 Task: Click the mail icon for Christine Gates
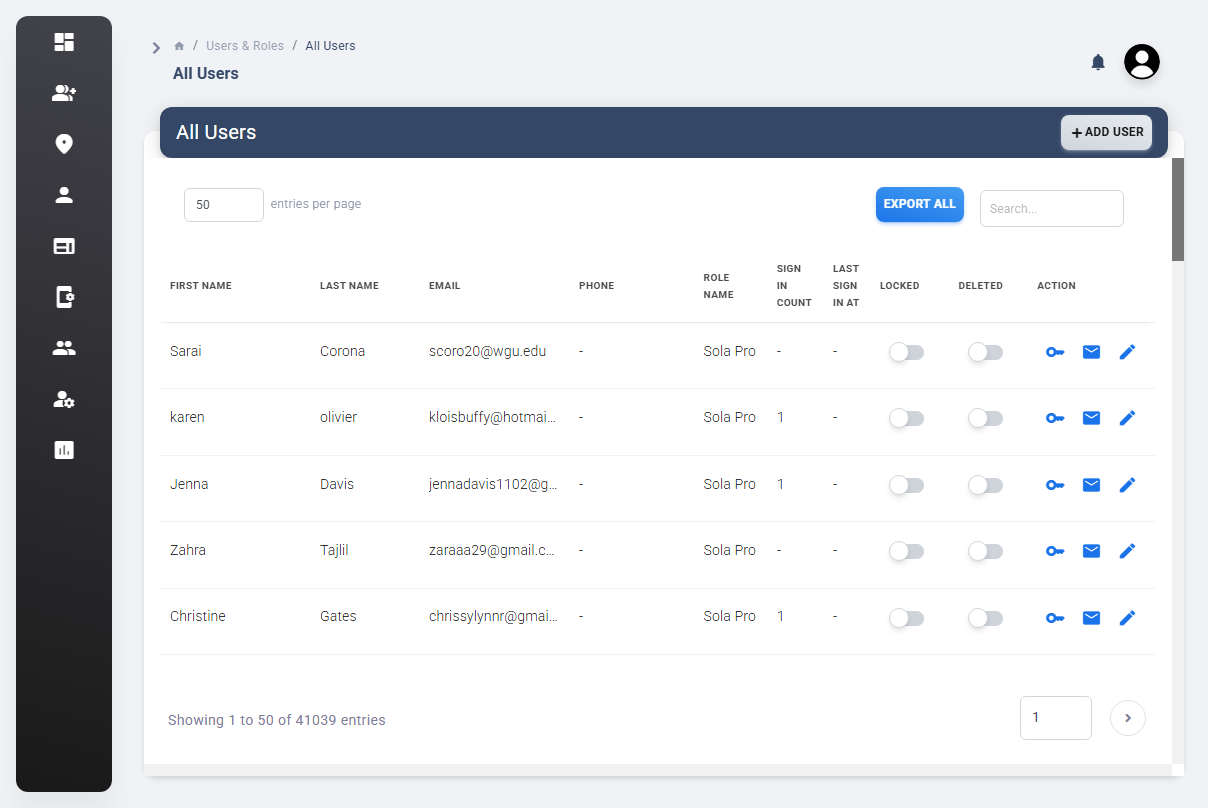(x=1092, y=618)
